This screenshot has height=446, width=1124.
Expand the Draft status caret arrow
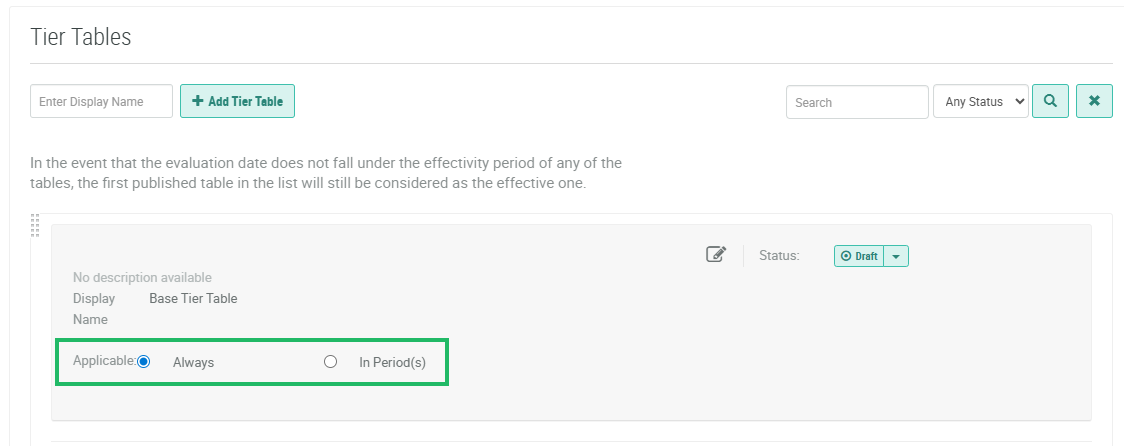point(896,256)
